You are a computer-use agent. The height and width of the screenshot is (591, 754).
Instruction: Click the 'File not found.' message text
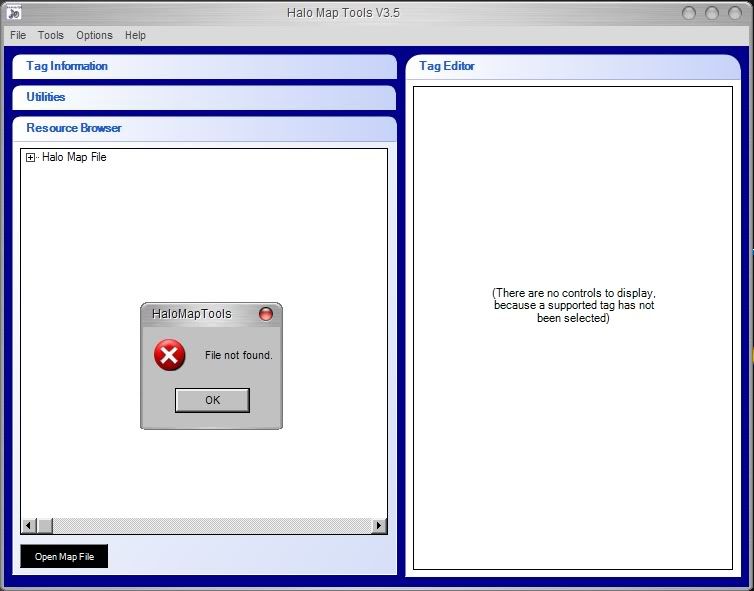(239, 355)
